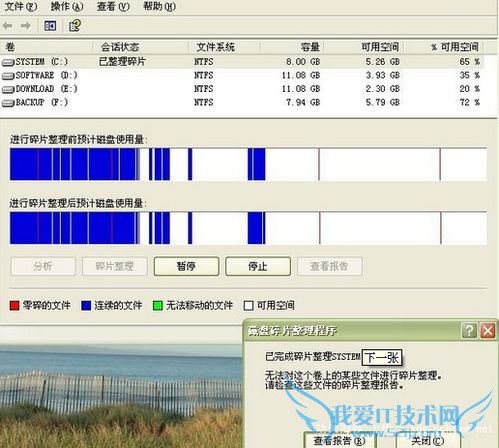Click the disabled 分析 button
Viewport: 499px width, 448px height.
[43, 266]
